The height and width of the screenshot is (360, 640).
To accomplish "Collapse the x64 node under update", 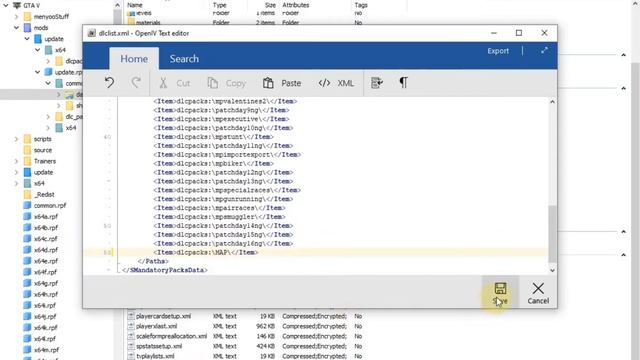I will point(38,50).
